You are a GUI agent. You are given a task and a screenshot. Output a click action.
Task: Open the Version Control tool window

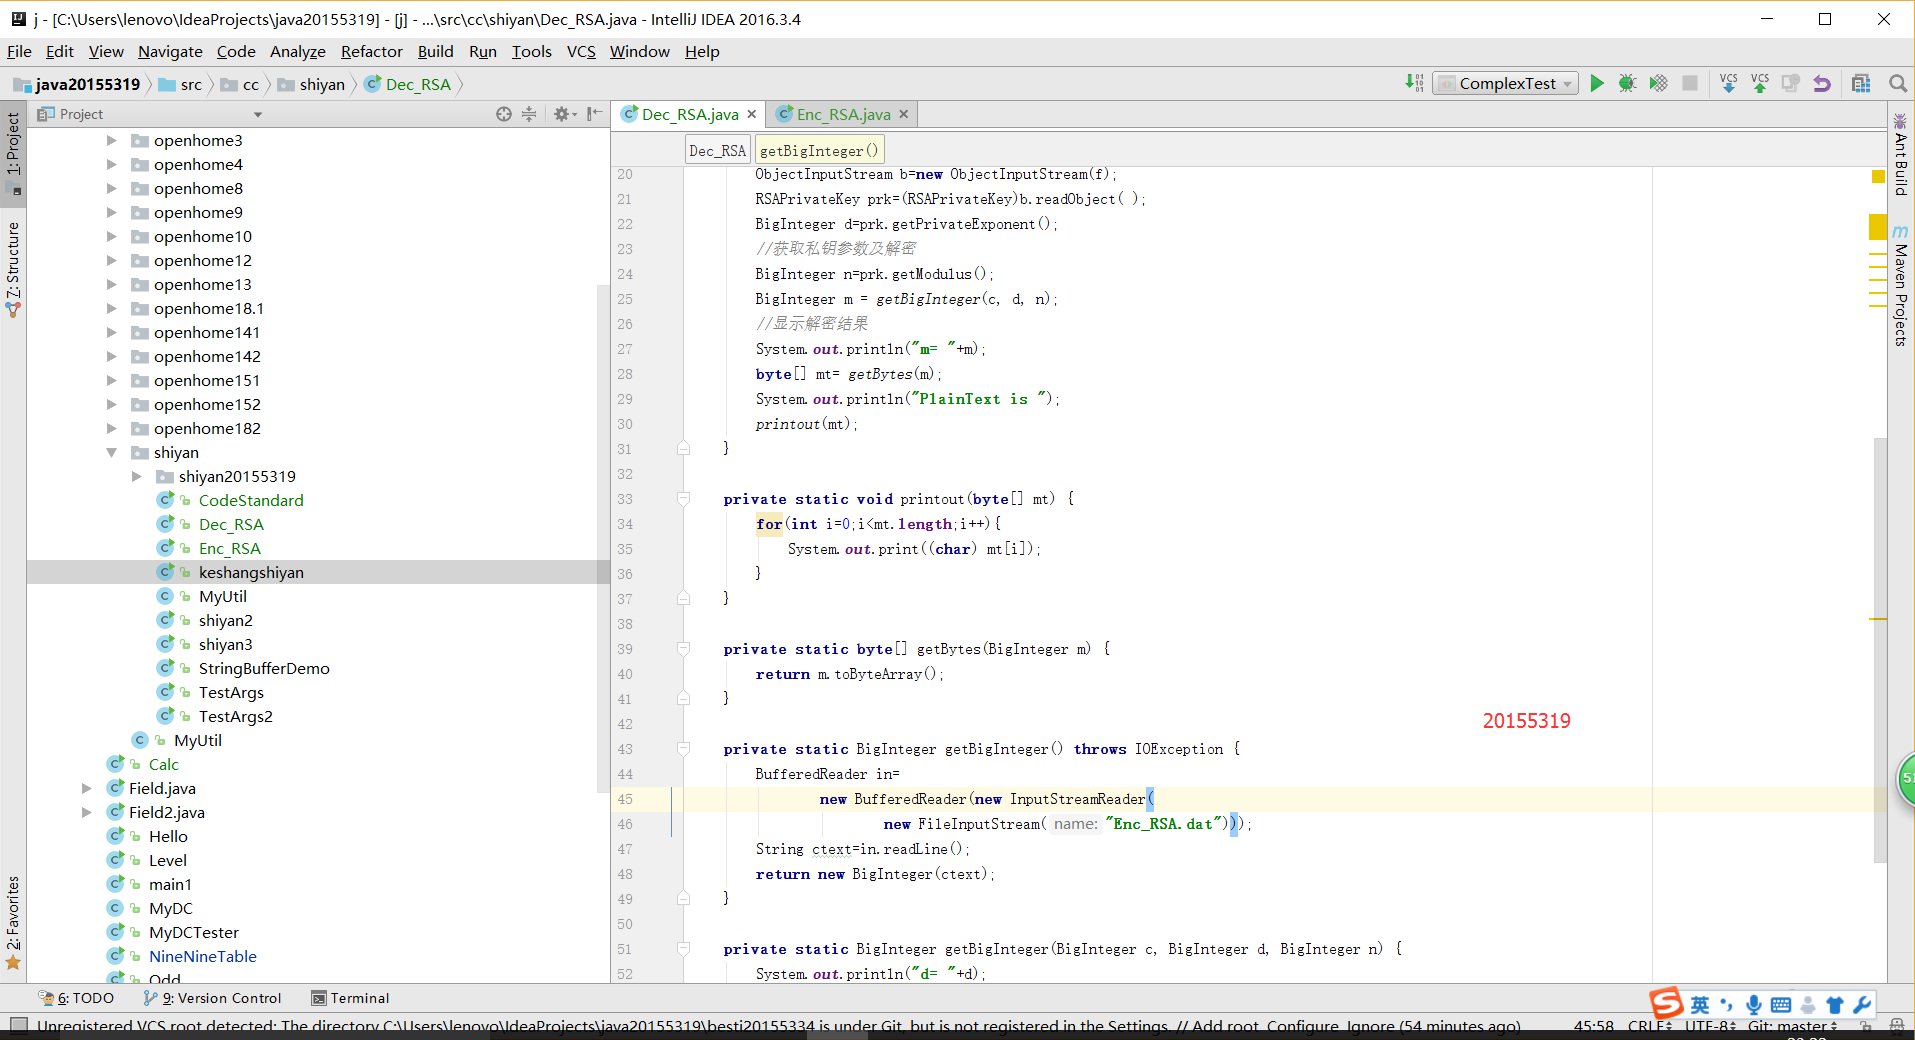212,998
